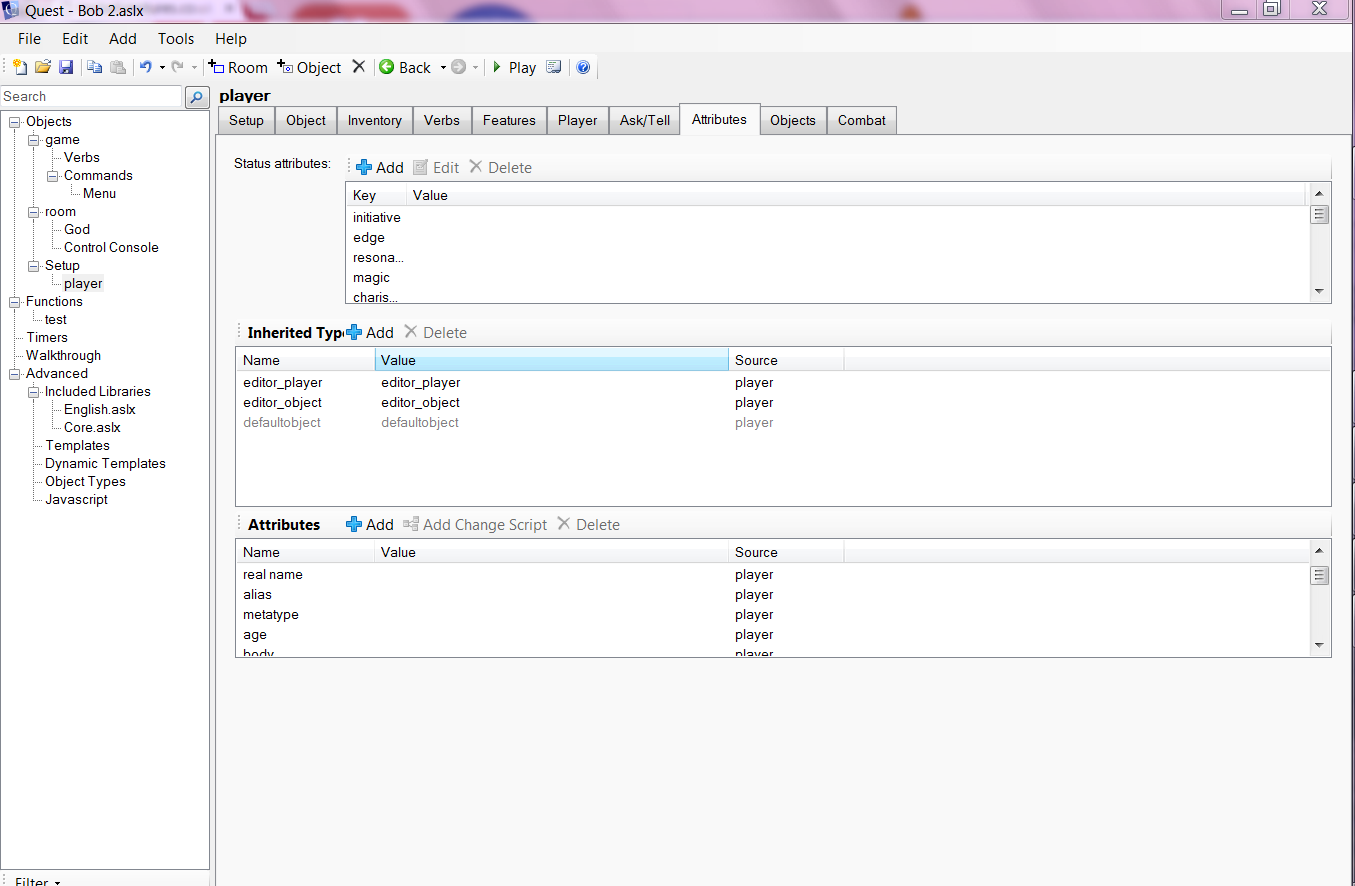
Task: Open the undo history dropdown arrow
Action: click(162, 68)
